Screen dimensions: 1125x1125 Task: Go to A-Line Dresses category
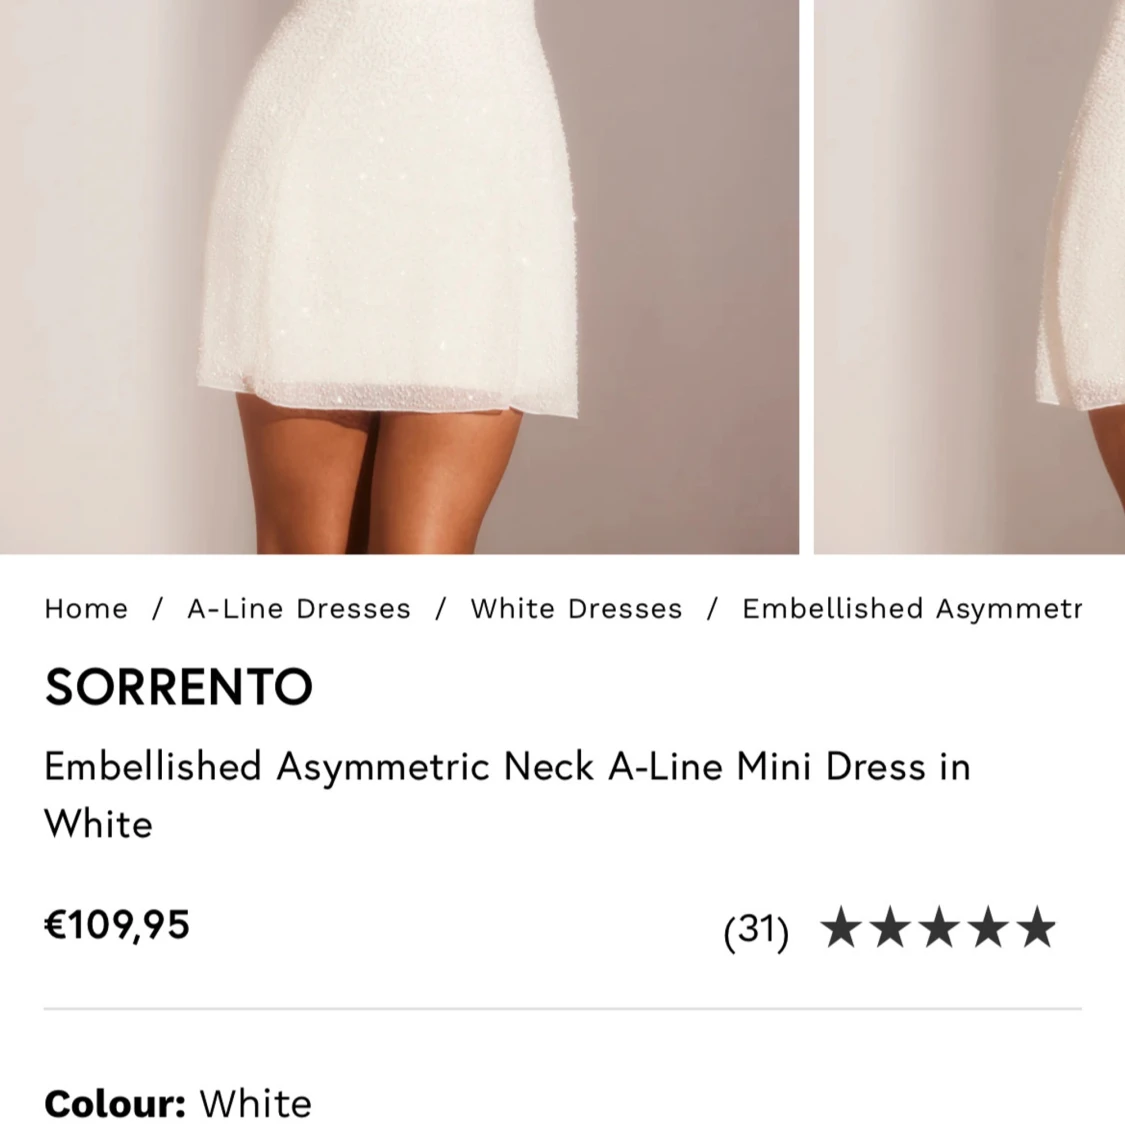298,608
